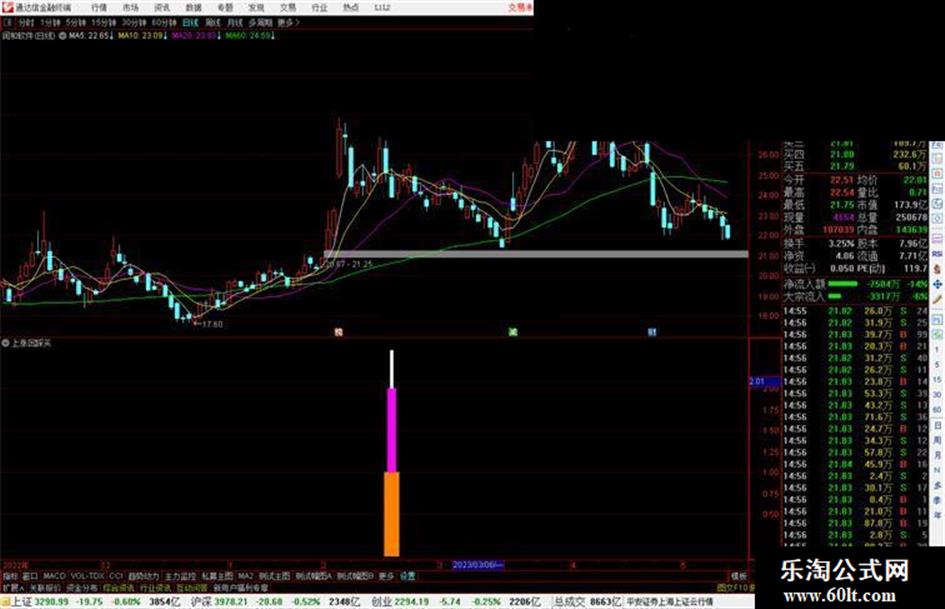Open the 模板 template button
The image size is (945, 609).
coord(738,576)
